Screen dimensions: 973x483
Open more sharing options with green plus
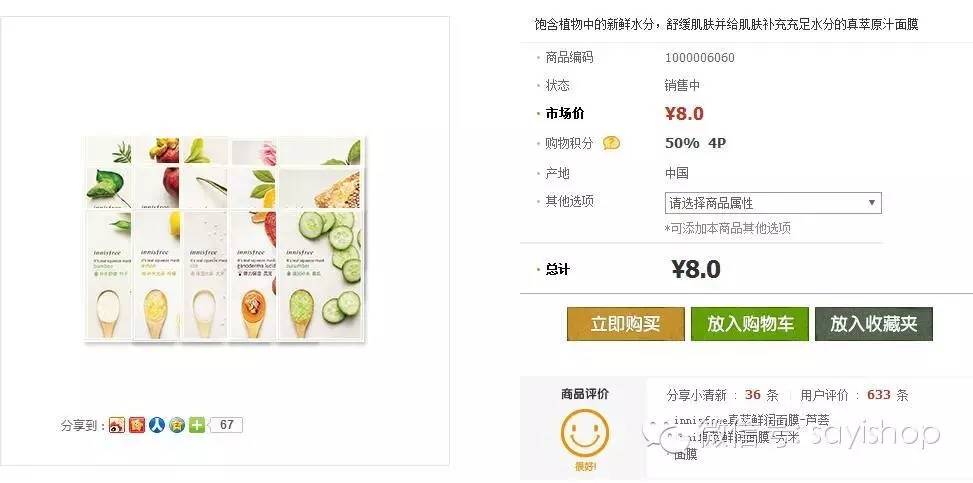click(x=197, y=425)
